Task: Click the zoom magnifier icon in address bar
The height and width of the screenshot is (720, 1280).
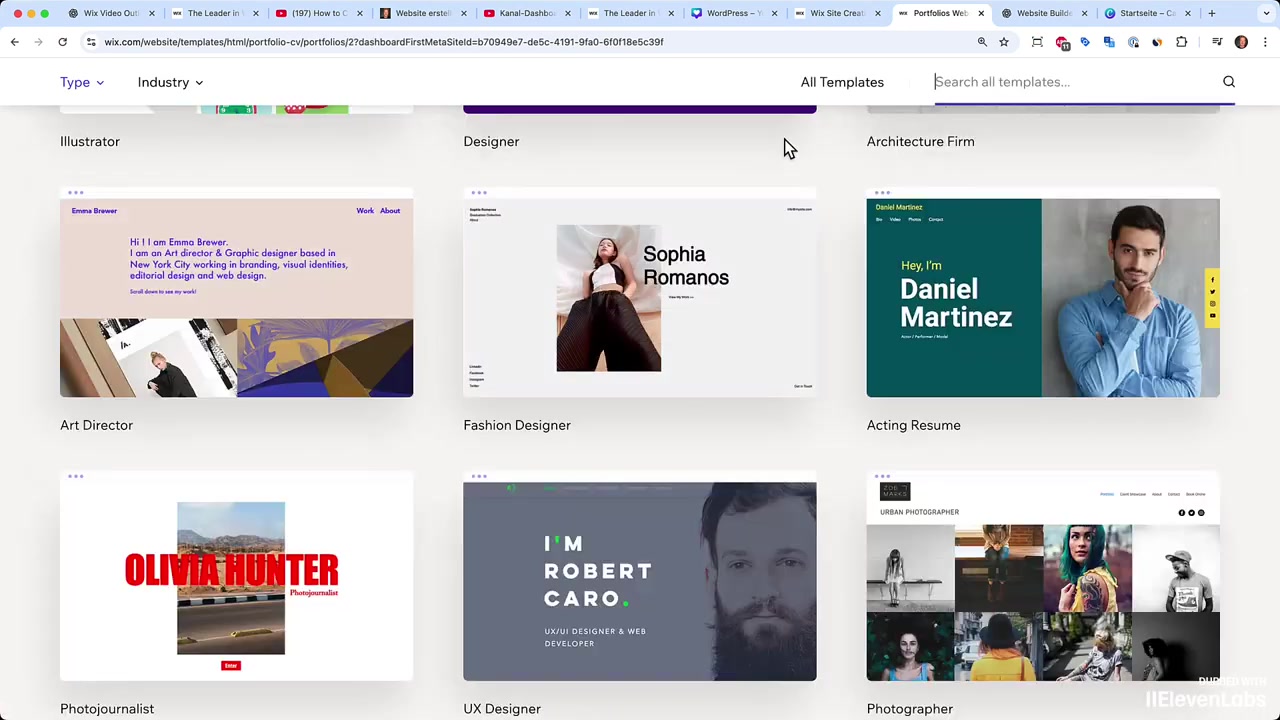Action: (x=982, y=42)
